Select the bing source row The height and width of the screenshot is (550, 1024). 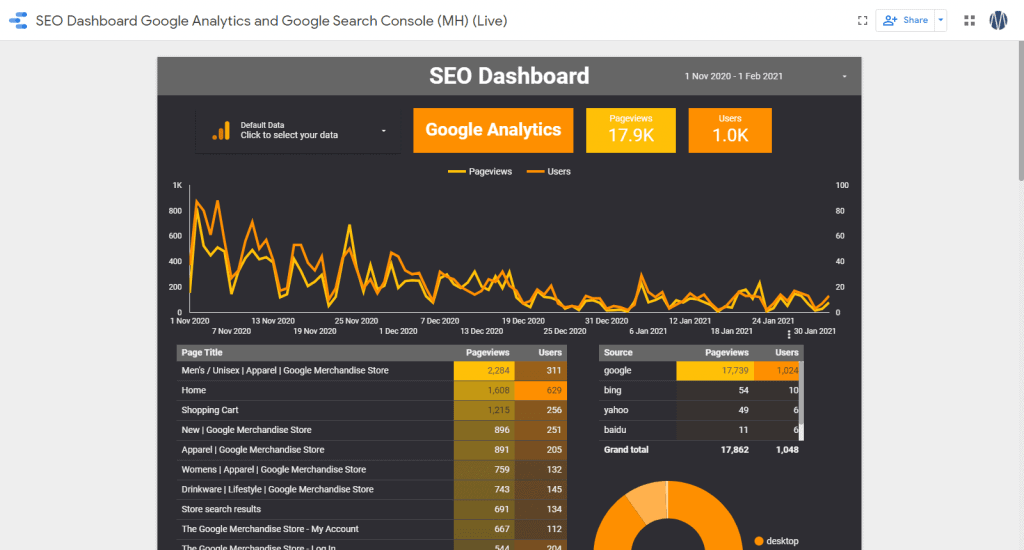pyautogui.click(x=699, y=391)
